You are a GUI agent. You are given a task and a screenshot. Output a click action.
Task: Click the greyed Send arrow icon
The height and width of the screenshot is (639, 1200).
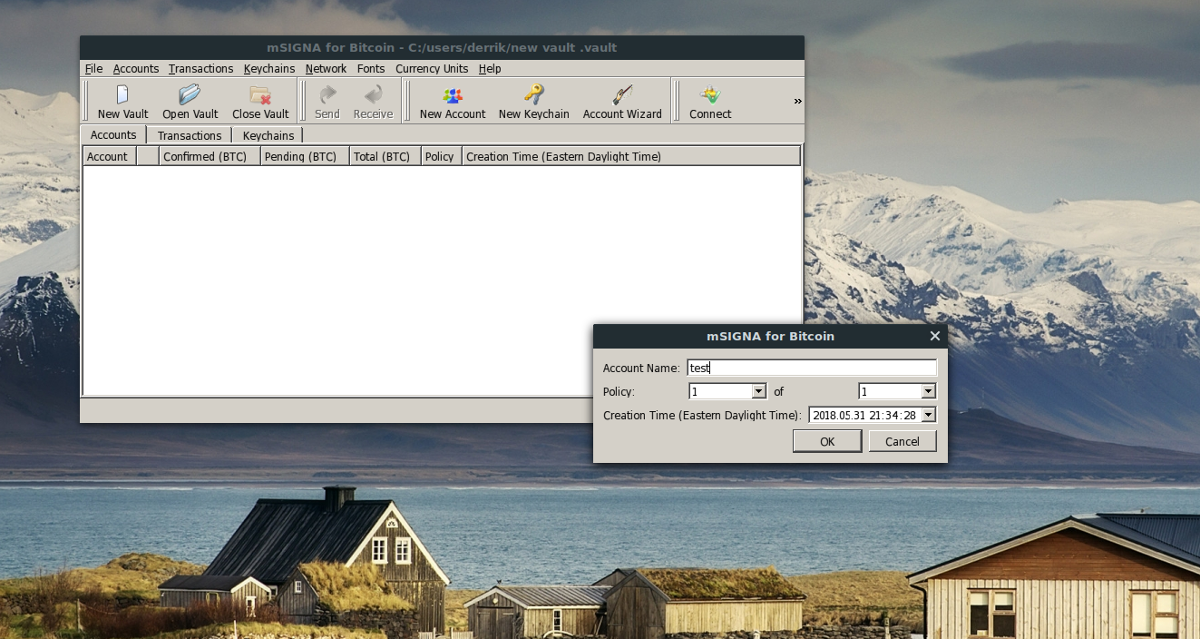[327, 95]
